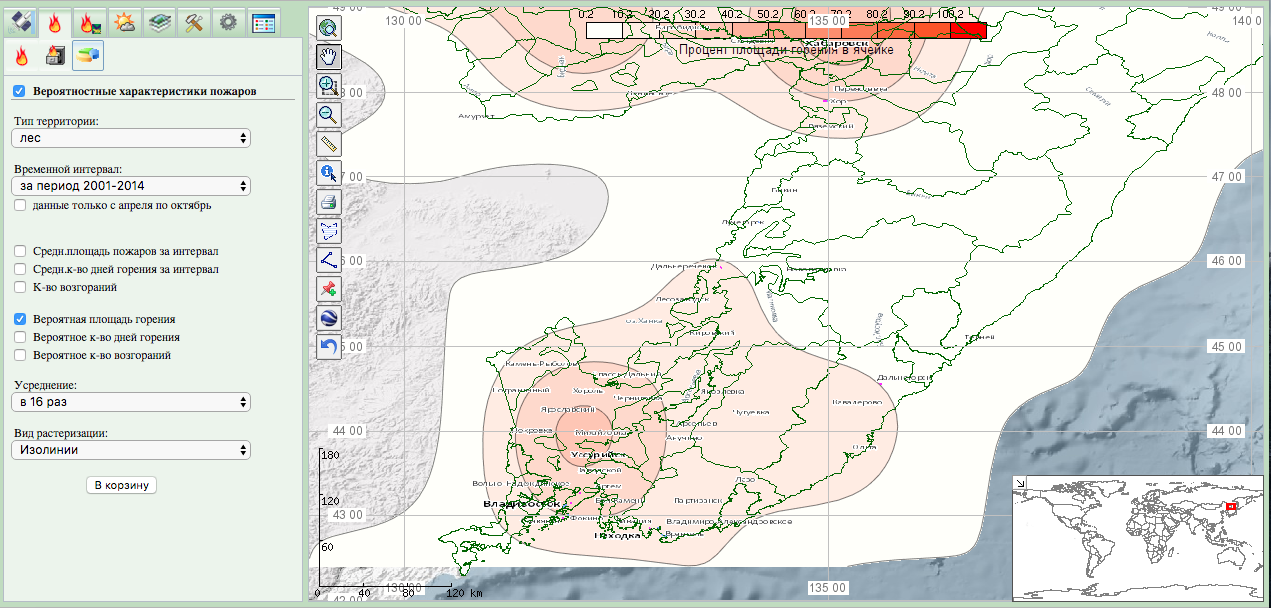Click the add pushpin marker tool
Viewport: 1271px width, 608px height.
point(329,289)
